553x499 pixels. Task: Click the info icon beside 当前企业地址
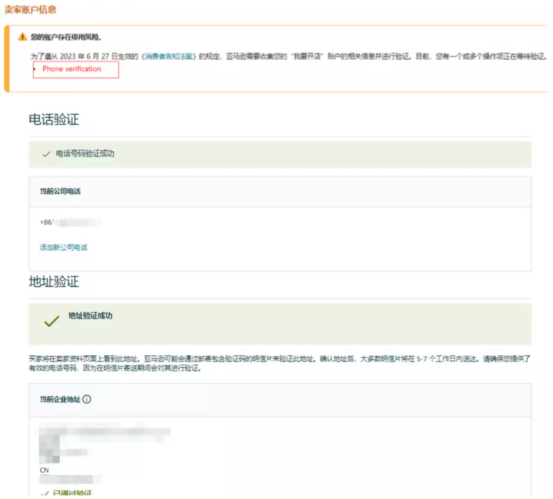[x=87, y=399]
